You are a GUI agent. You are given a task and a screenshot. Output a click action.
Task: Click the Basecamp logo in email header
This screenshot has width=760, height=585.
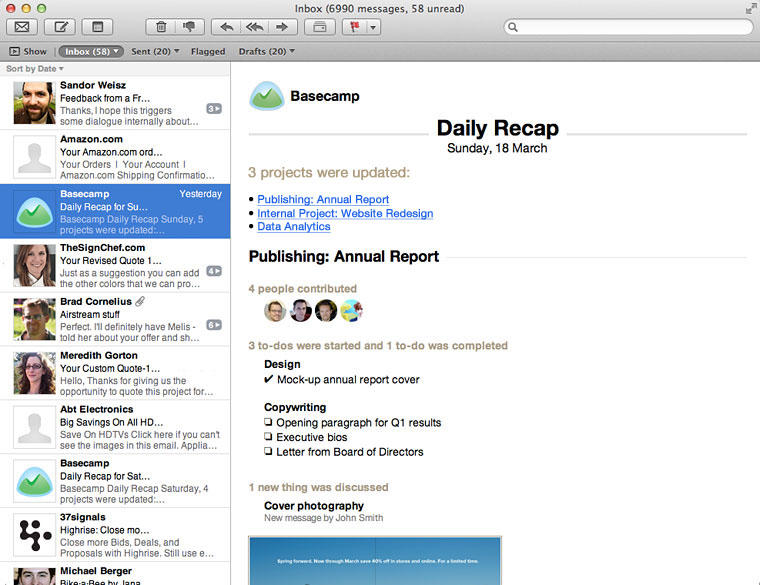click(266, 96)
